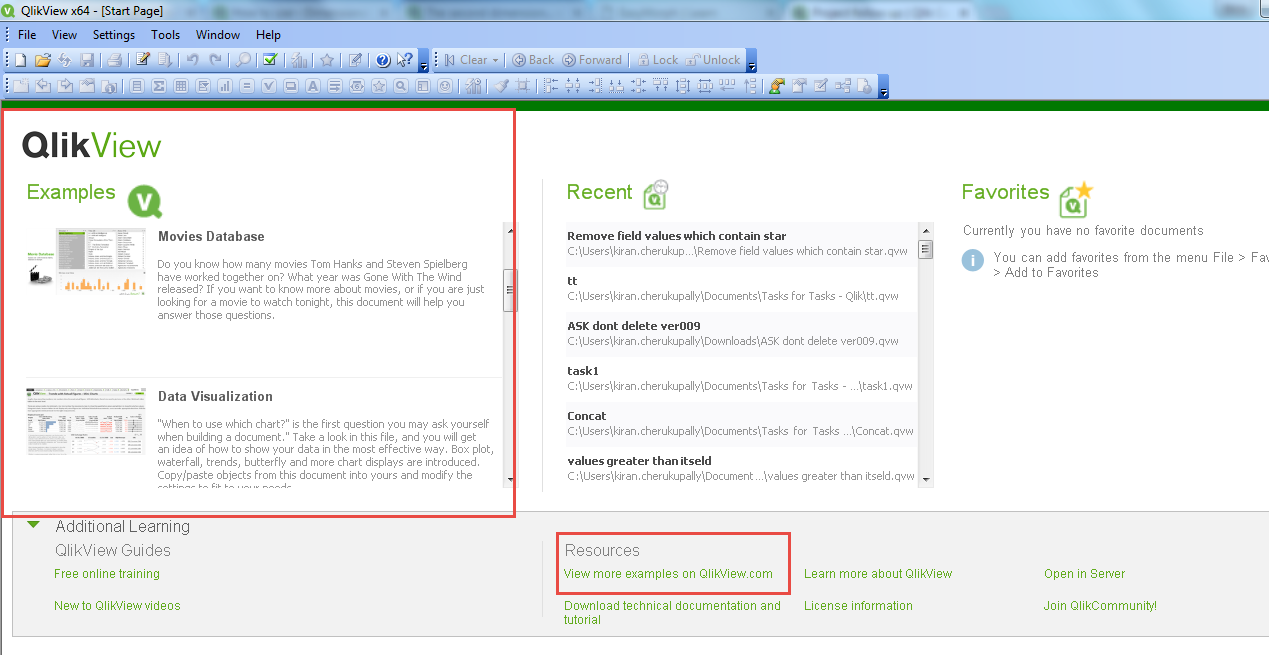Click the Print icon in toolbar
The width and height of the screenshot is (1269, 655).
click(x=115, y=60)
